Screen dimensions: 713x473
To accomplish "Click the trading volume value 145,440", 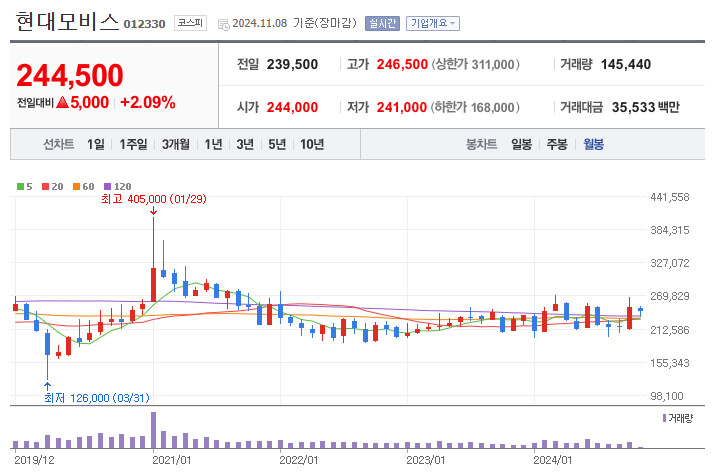I will point(626,64).
